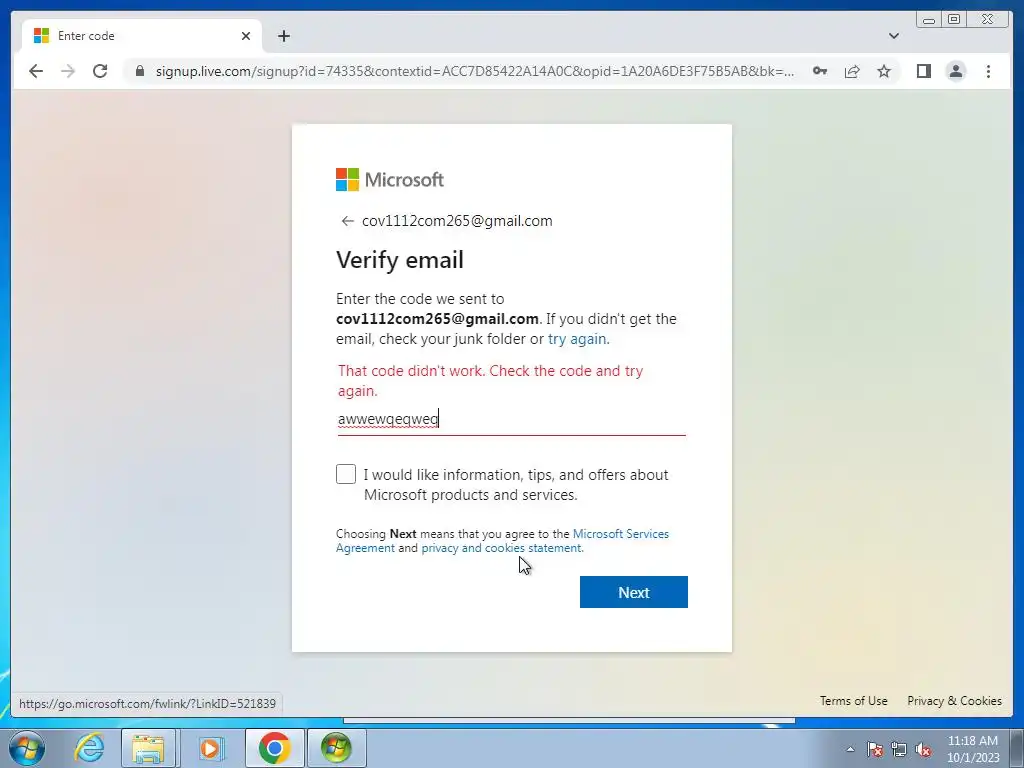
Task: Launch Internet Explorer from the taskbar
Action: (89, 748)
